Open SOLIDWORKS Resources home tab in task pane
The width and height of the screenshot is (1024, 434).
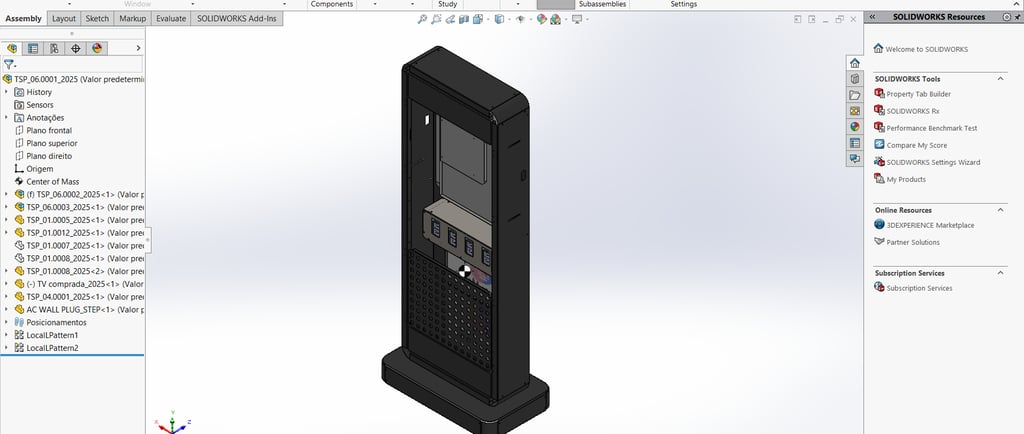[855, 63]
